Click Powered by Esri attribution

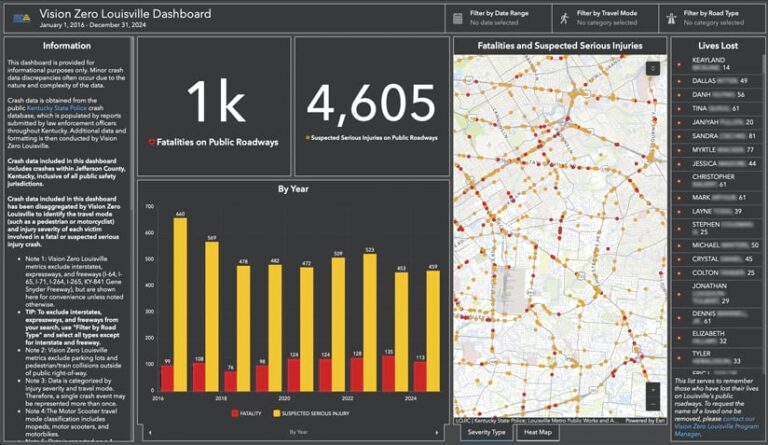[x=644, y=421]
